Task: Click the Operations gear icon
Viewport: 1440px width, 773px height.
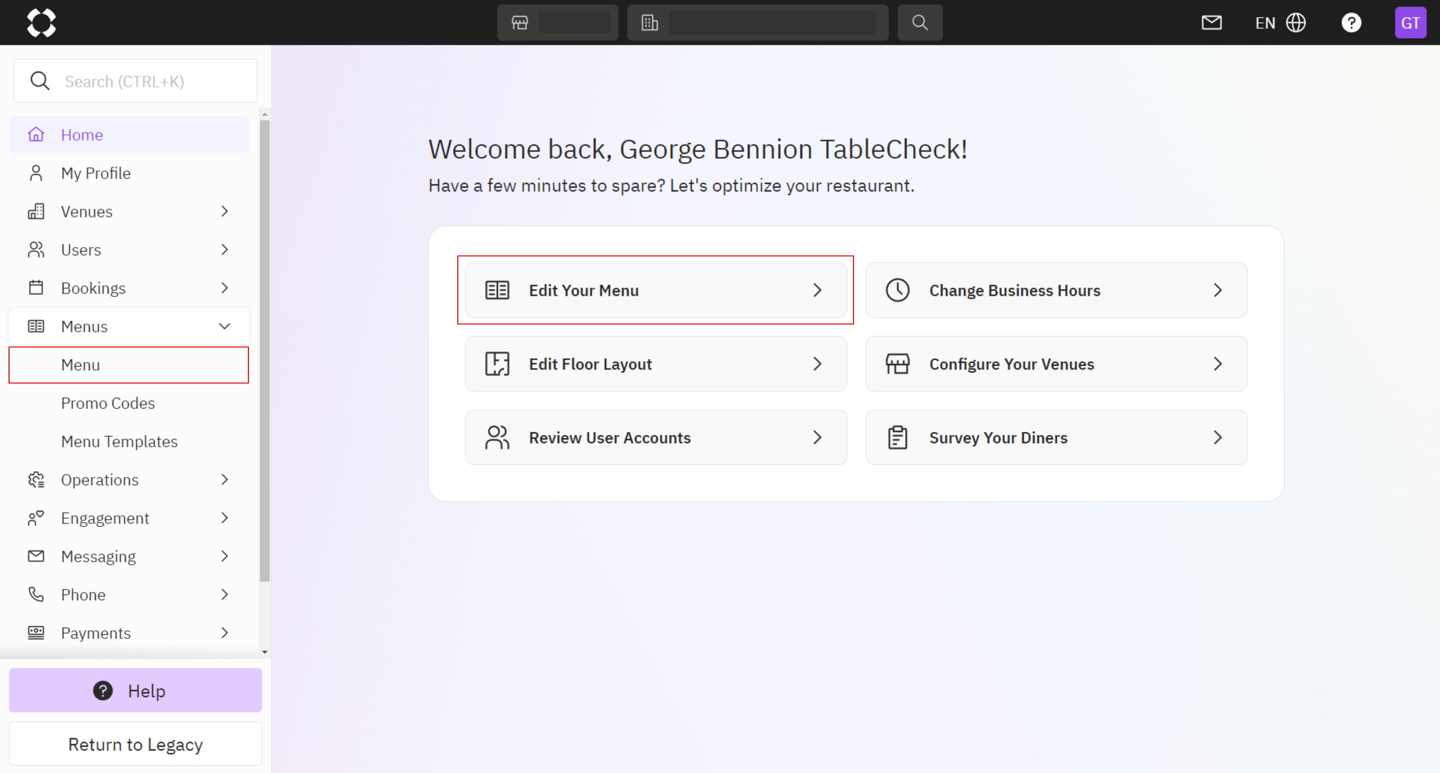Action: (36, 480)
